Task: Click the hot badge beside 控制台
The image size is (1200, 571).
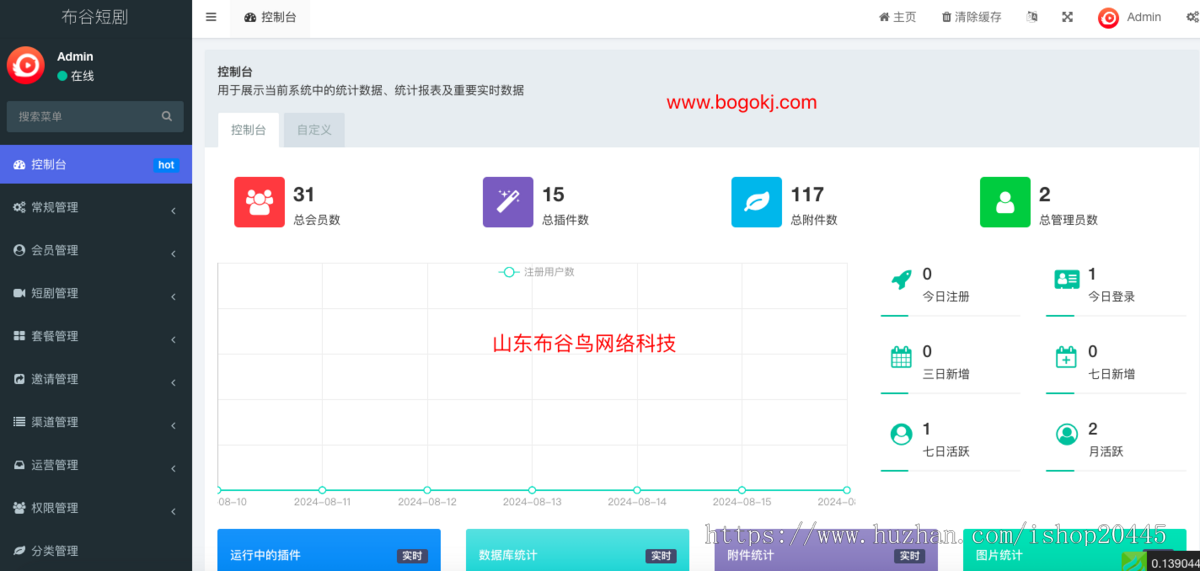Action: coord(166,165)
